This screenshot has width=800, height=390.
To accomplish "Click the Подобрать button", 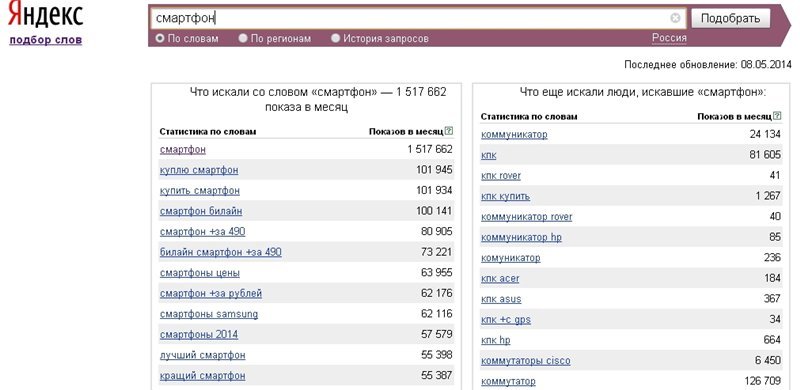I will 730,19.
